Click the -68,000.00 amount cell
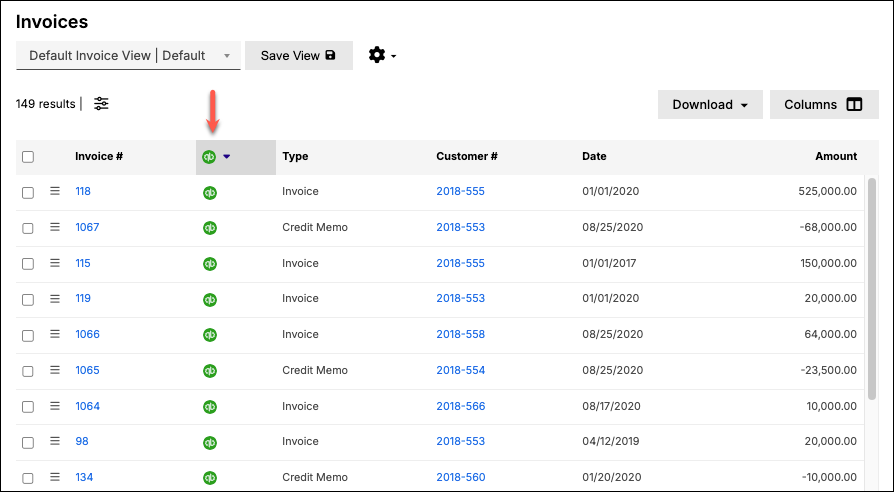The height and width of the screenshot is (492, 894). click(x=828, y=227)
